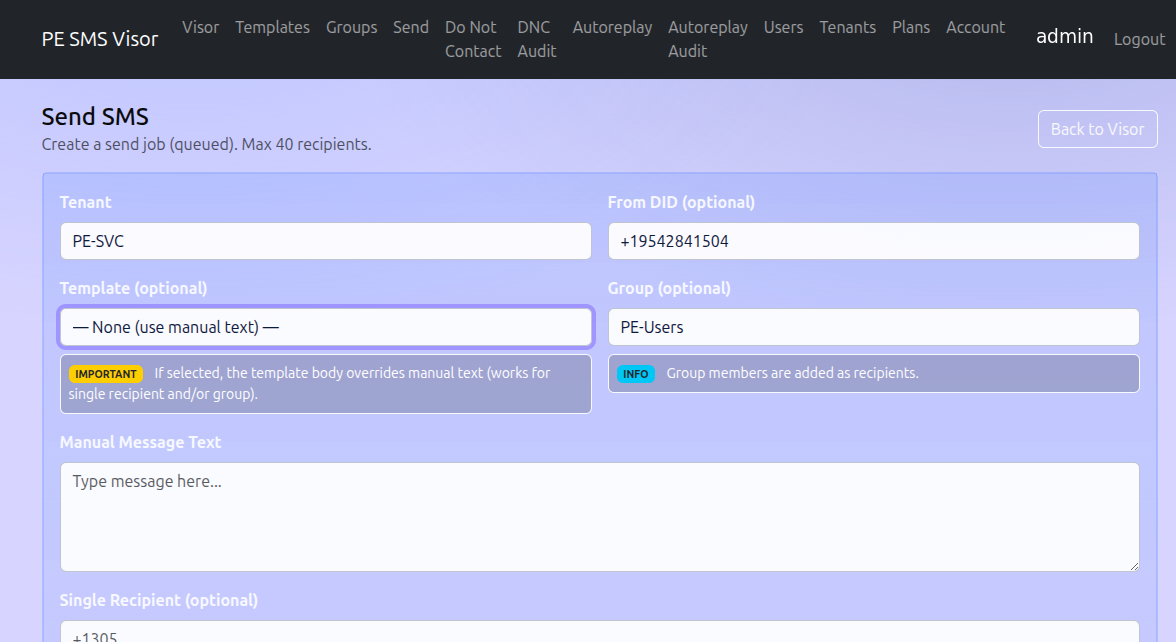
Task: Go to DNC Audit
Action: [x=536, y=39]
